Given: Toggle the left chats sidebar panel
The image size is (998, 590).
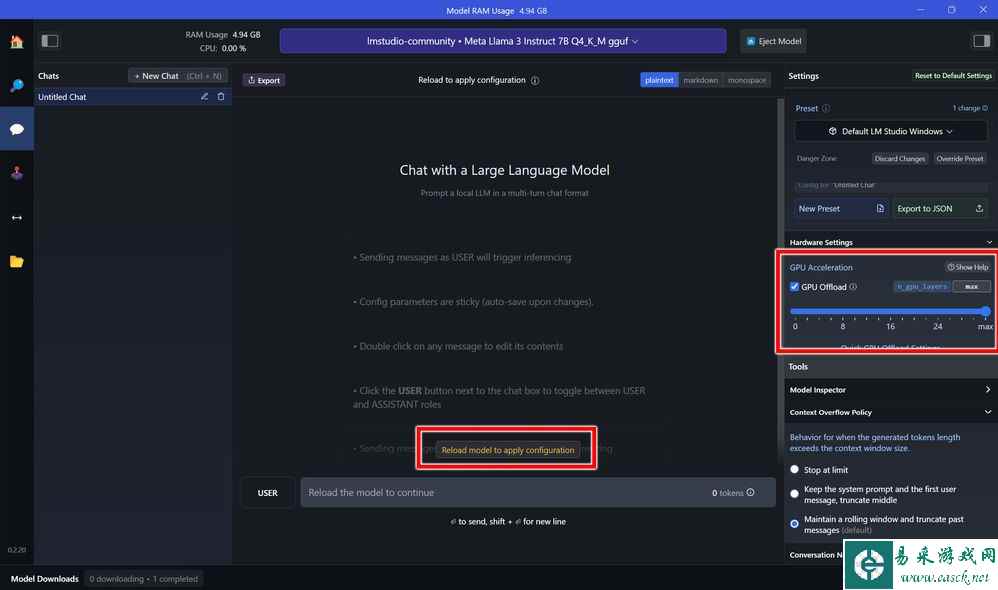Looking at the screenshot, I should click(50, 41).
